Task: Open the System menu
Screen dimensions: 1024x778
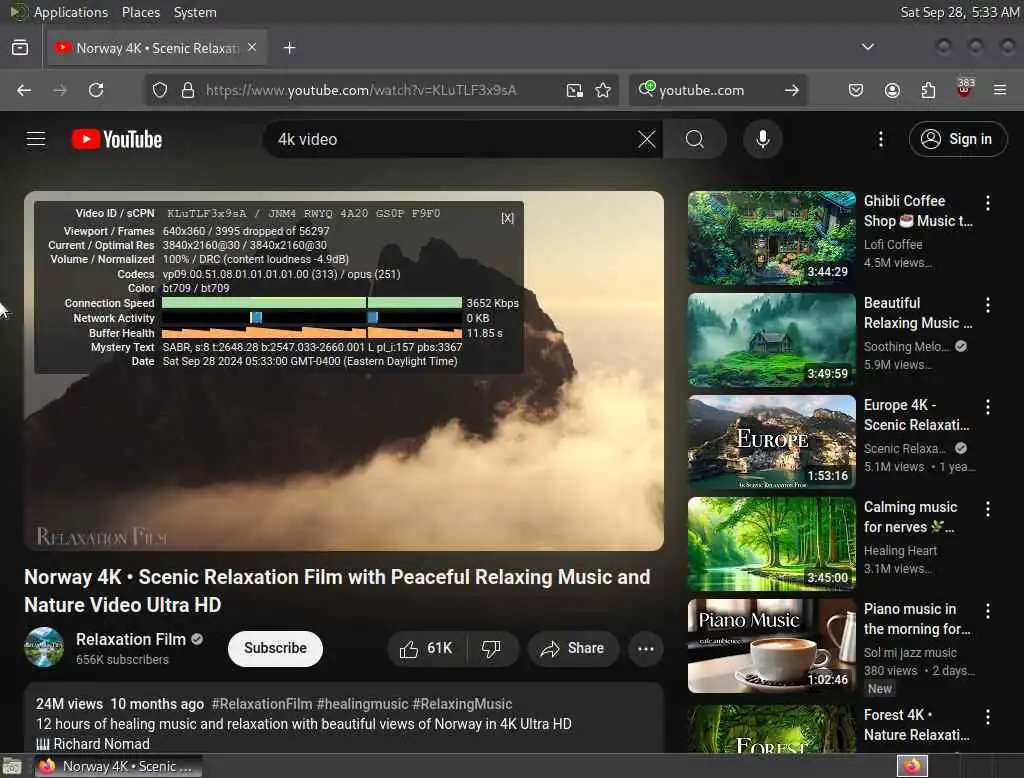Action: click(x=195, y=12)
